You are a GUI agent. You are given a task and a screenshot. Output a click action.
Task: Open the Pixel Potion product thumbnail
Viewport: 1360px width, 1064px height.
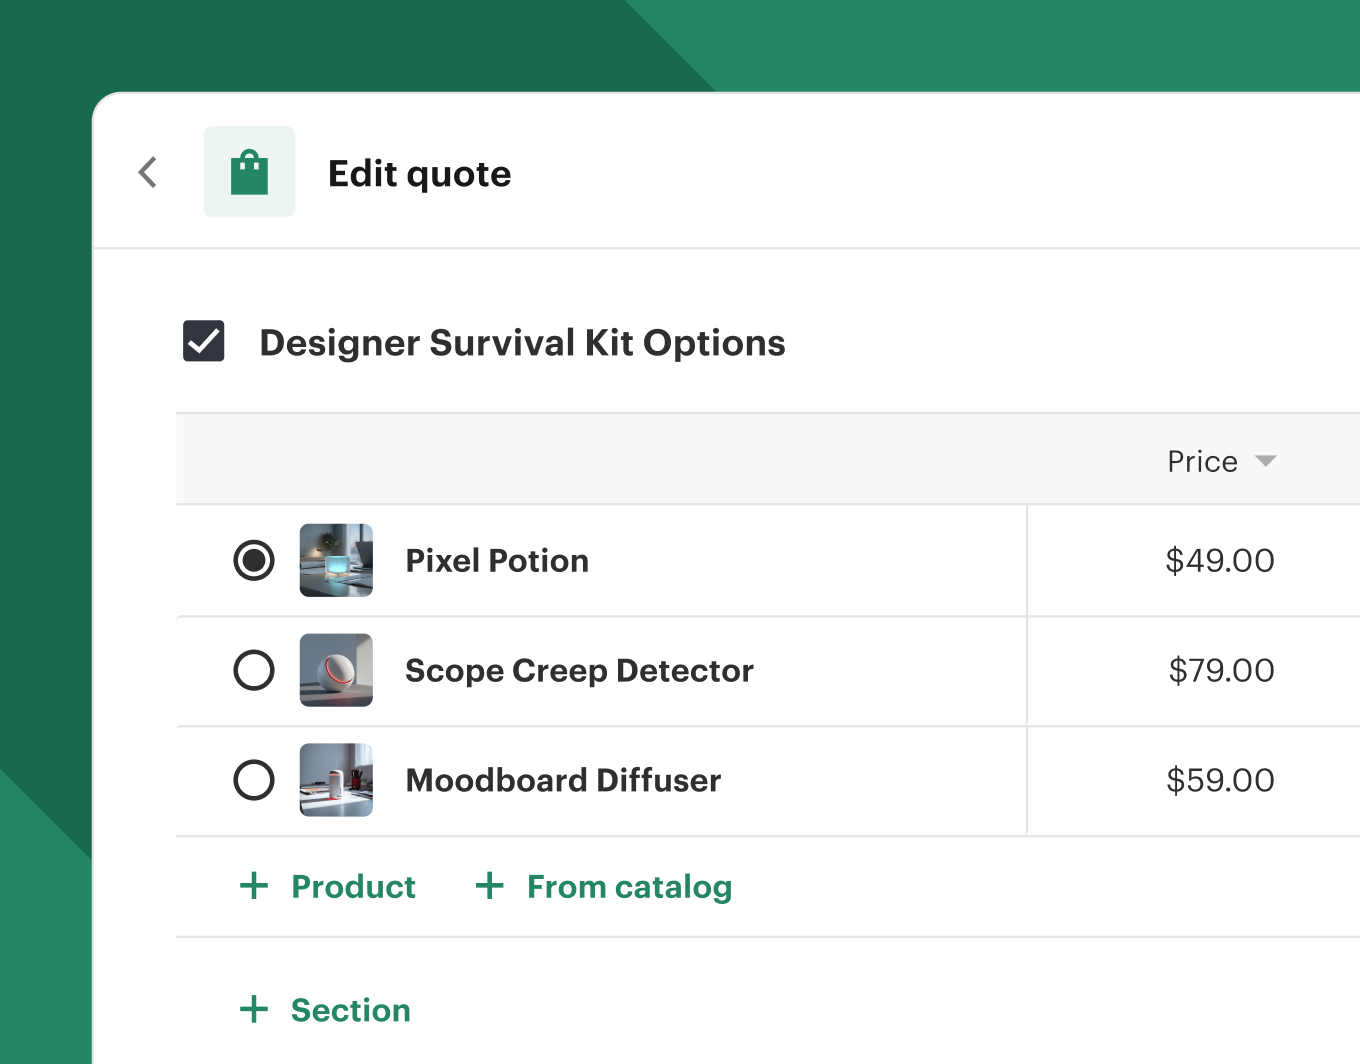[336, 560]
